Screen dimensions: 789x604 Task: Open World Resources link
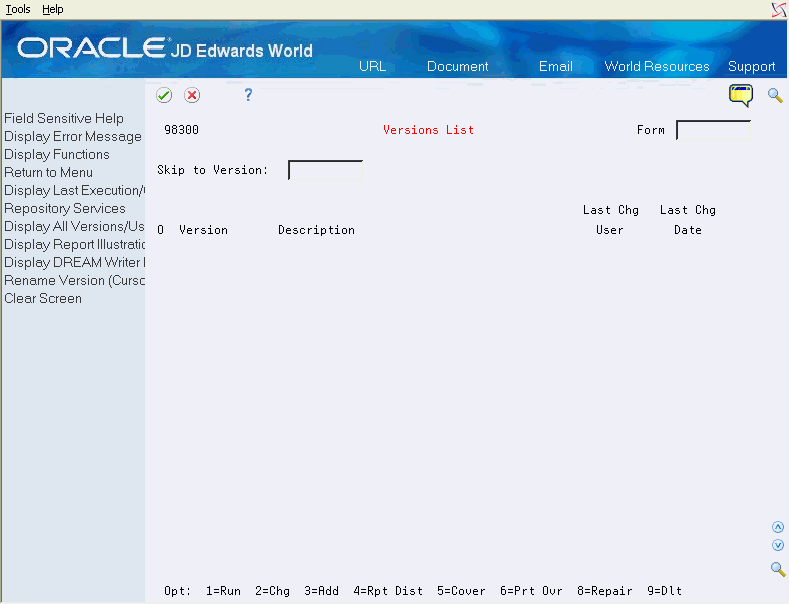(x=657, y=66)
